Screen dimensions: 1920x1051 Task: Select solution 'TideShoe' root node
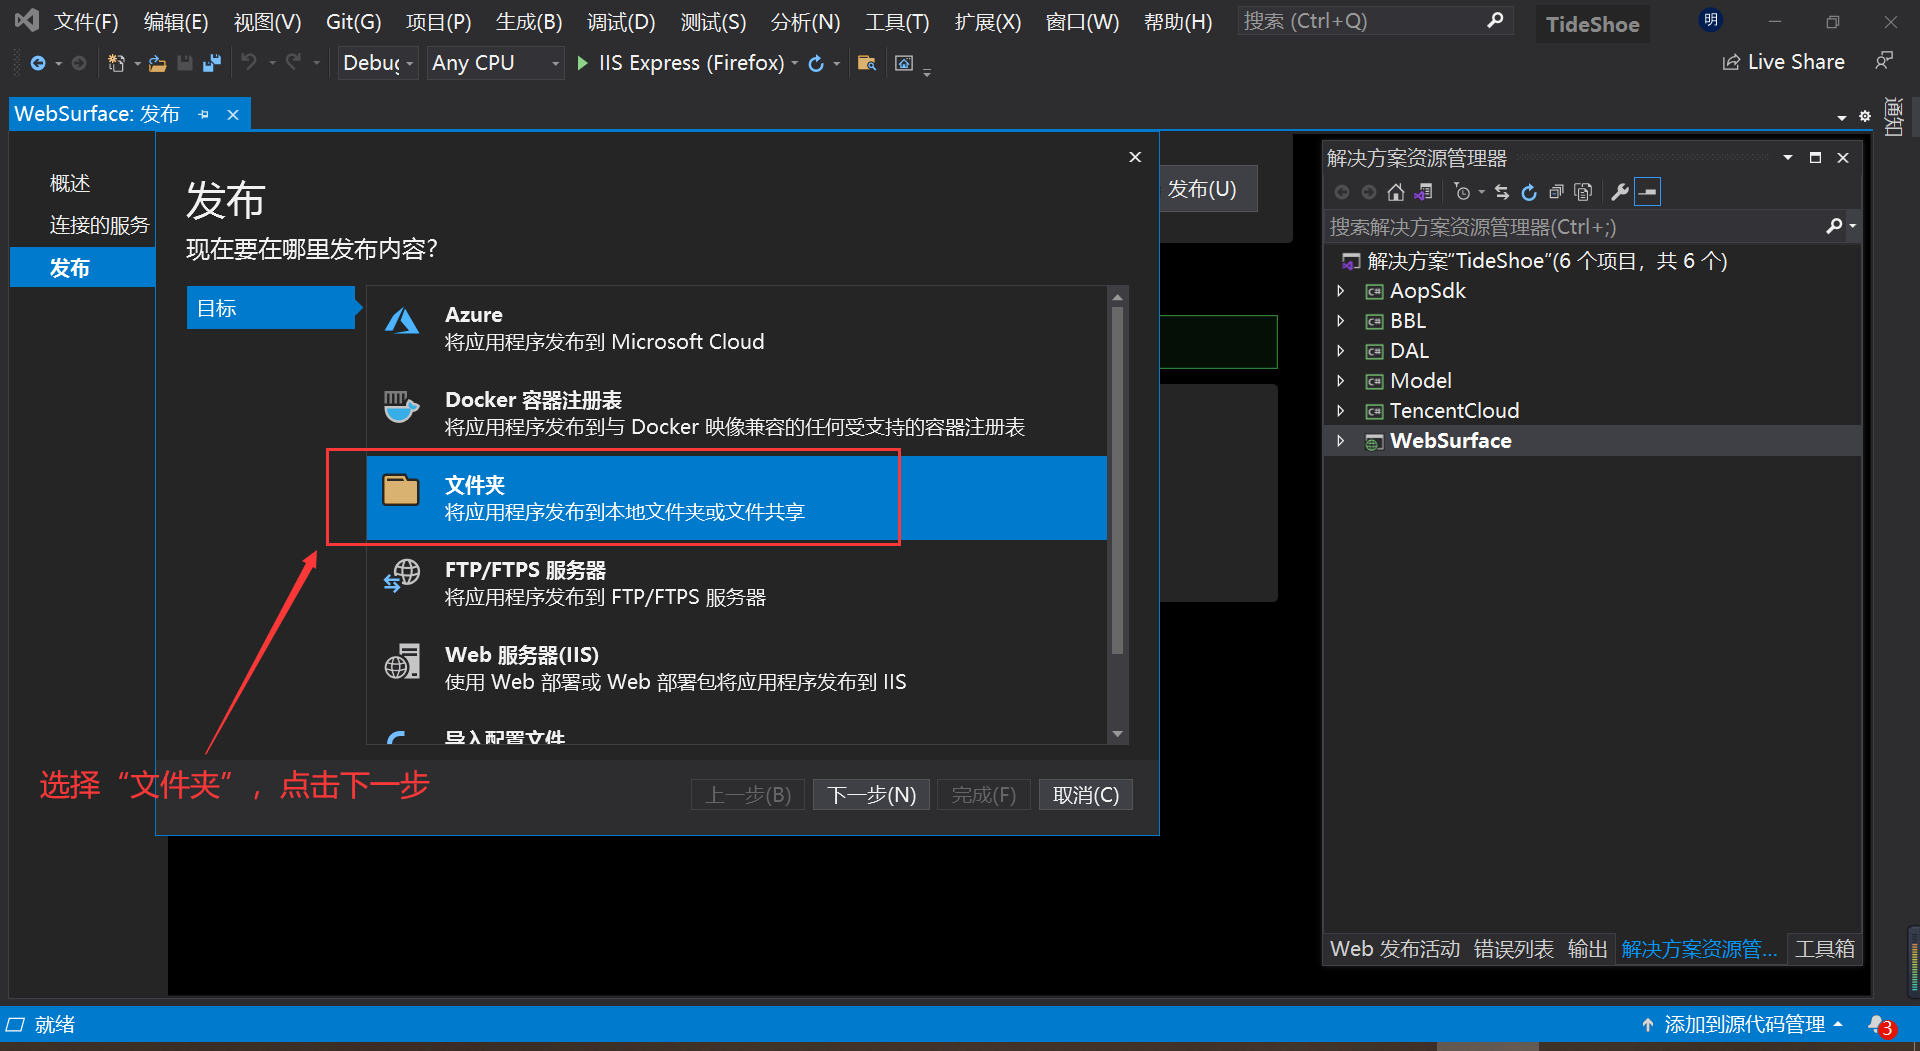click(1547, 261)
